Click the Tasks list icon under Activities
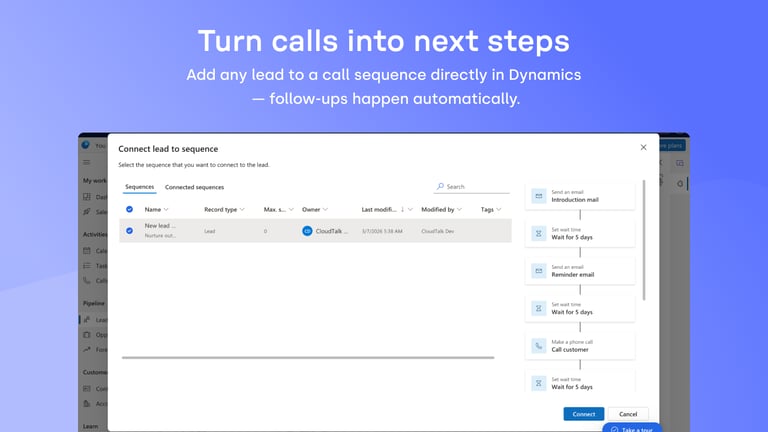The width and height of the screenshot is (768, 432). coord(87,265)
